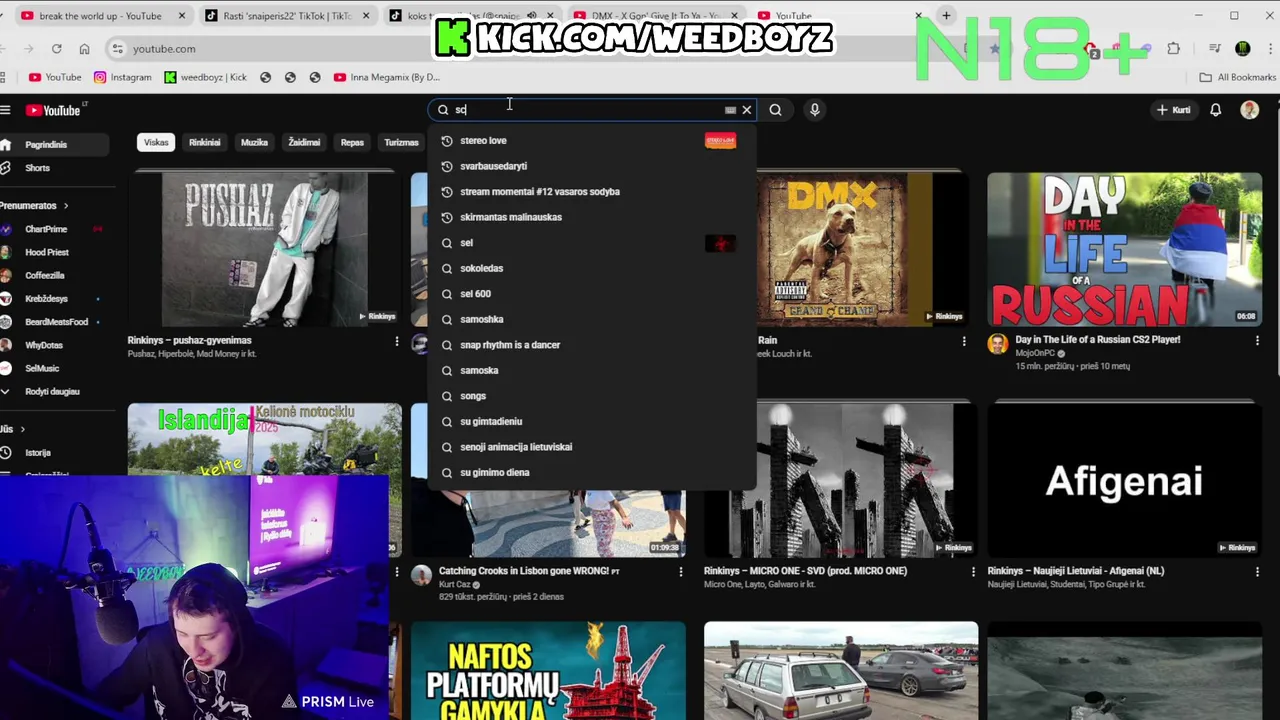Close the 'break the world up' tab
The width and height of the screenshot is (1280, 720).
[182, 16]
